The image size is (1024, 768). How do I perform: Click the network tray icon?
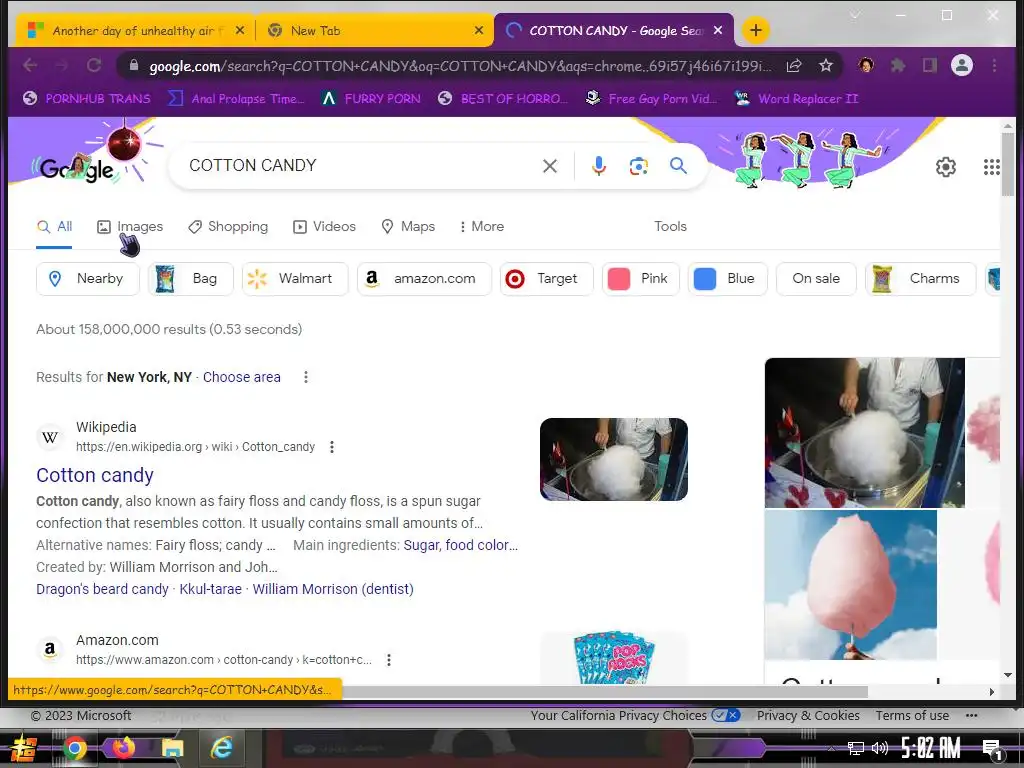(x=855, y=748)
